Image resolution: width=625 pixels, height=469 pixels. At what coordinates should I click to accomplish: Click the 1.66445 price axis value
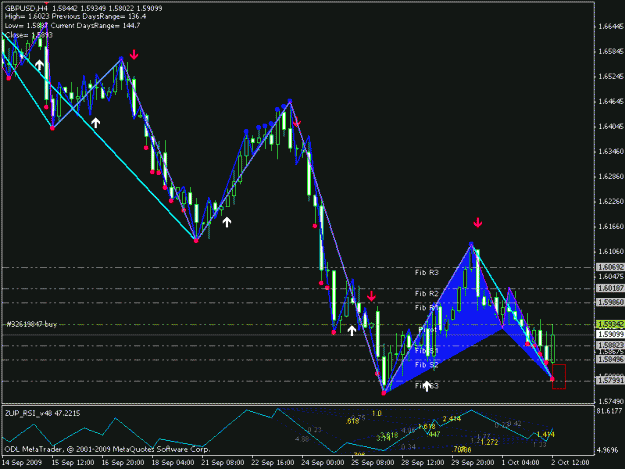tap(611, 27)
